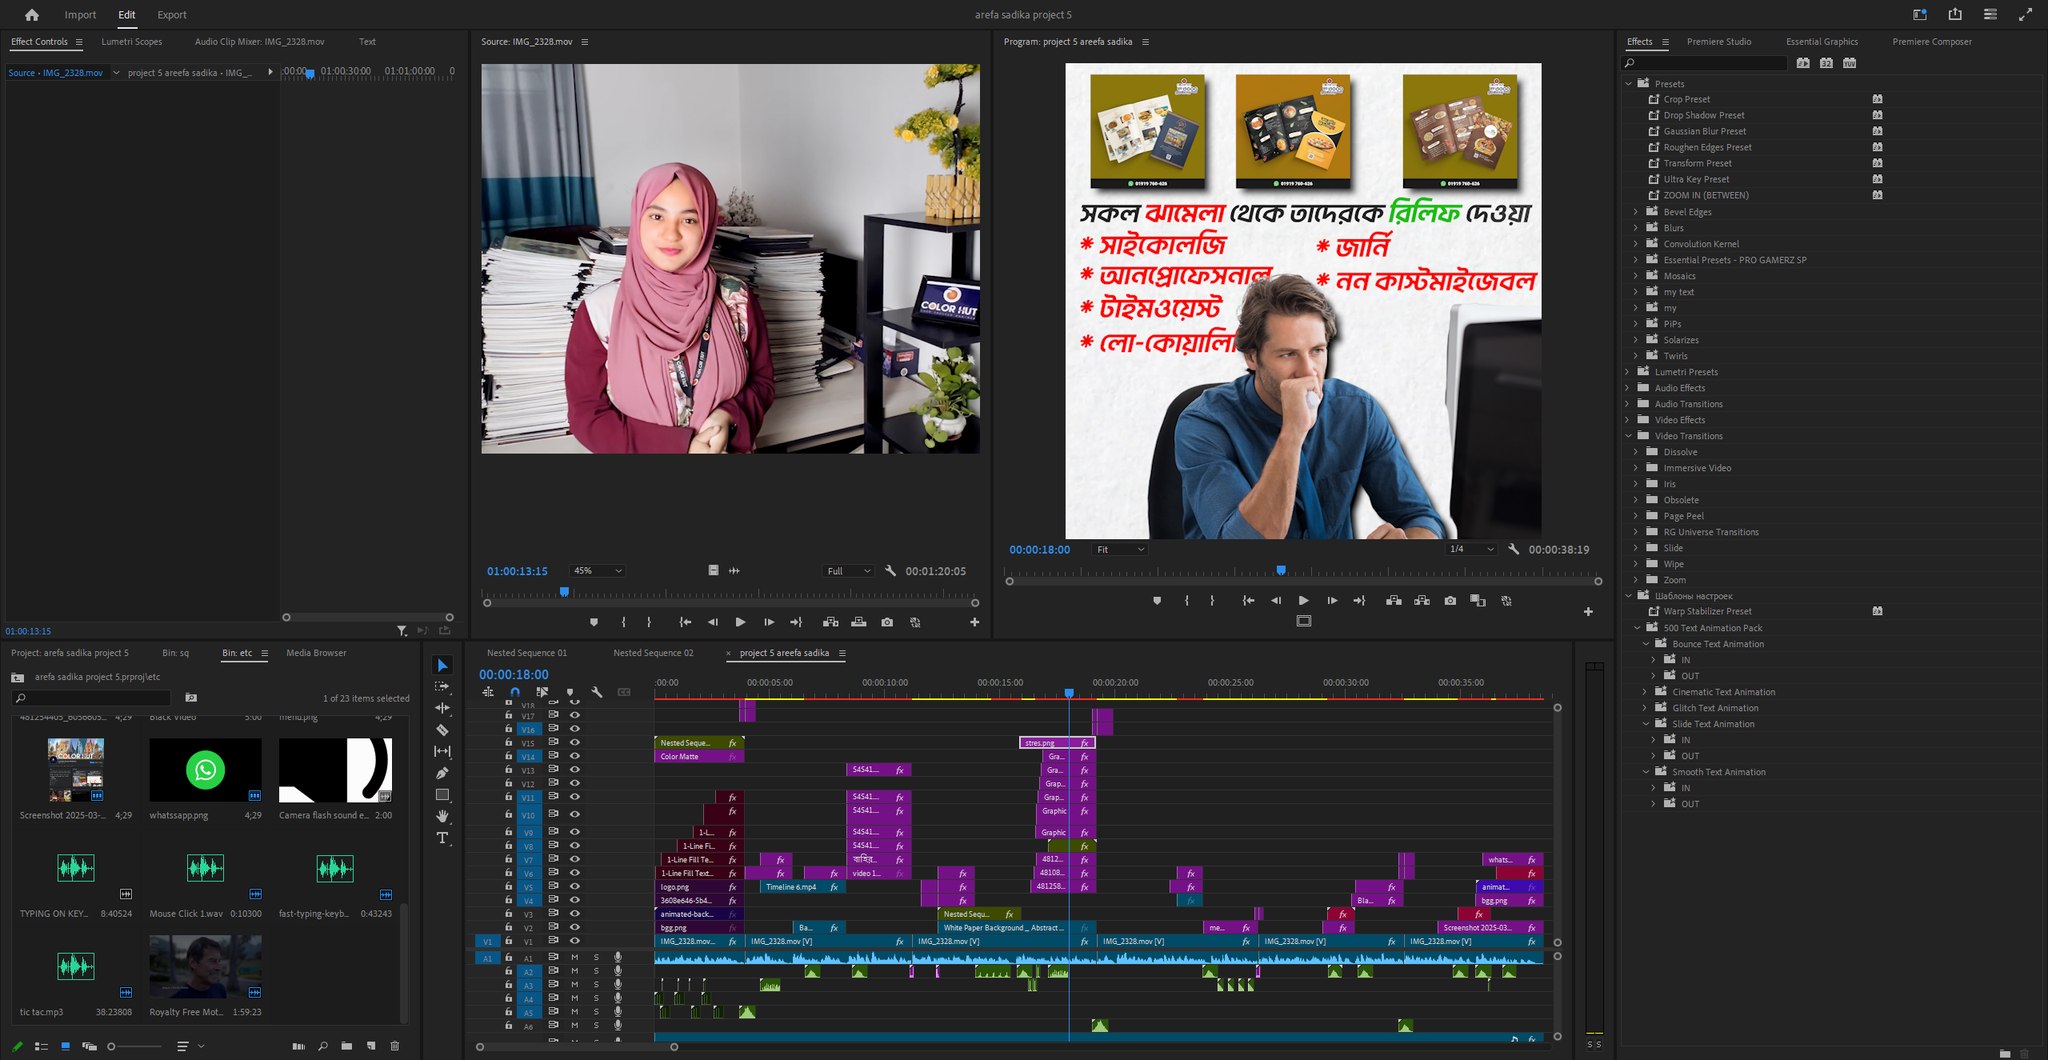Open 45% zoom dropdown in Source monitor
This screenshot has height=1060, width=2048.
click(x=597, y=571)
